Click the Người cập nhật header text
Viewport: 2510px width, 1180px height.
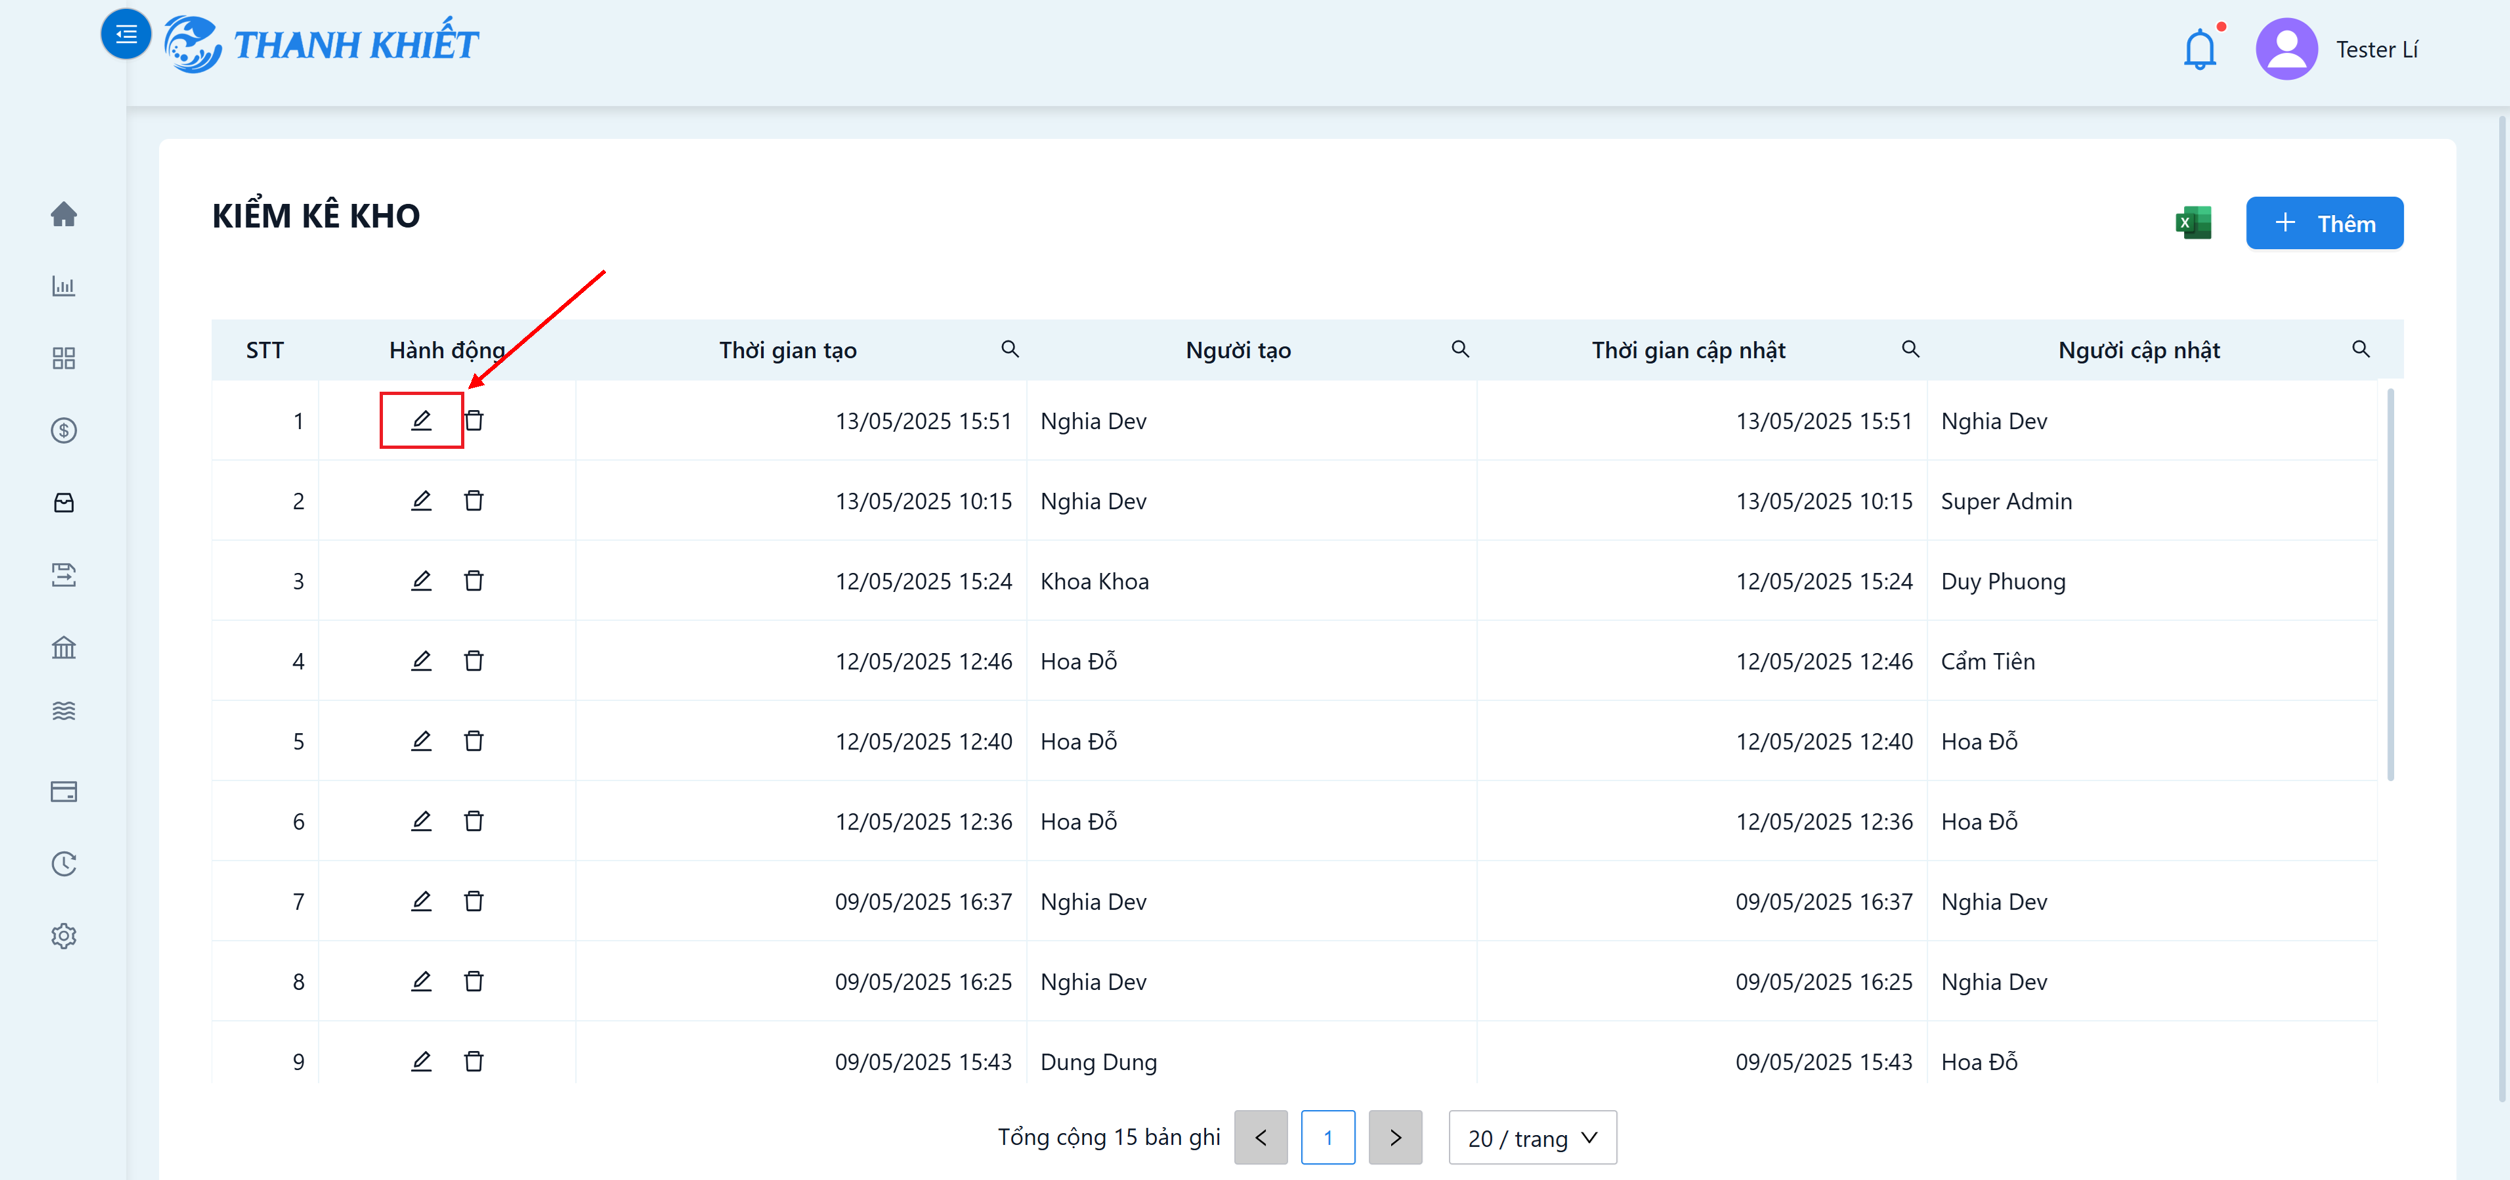(2139, 350)
